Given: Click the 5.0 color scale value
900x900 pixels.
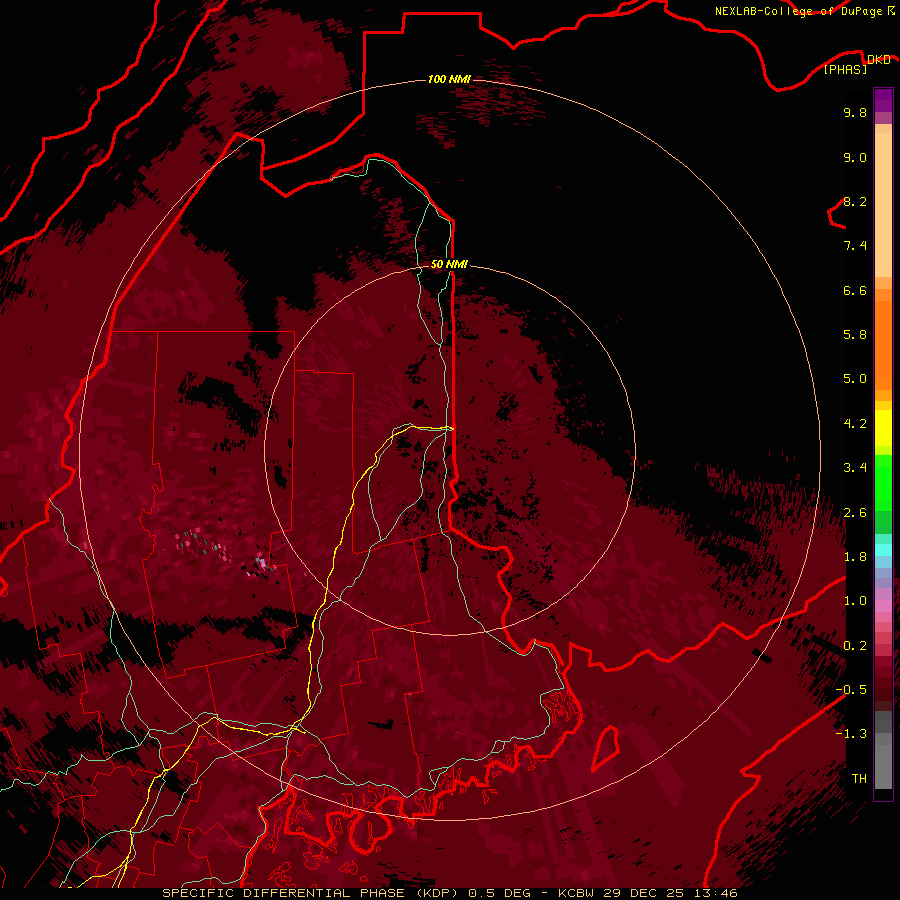Looking at the screenshot, I should 855,379.
